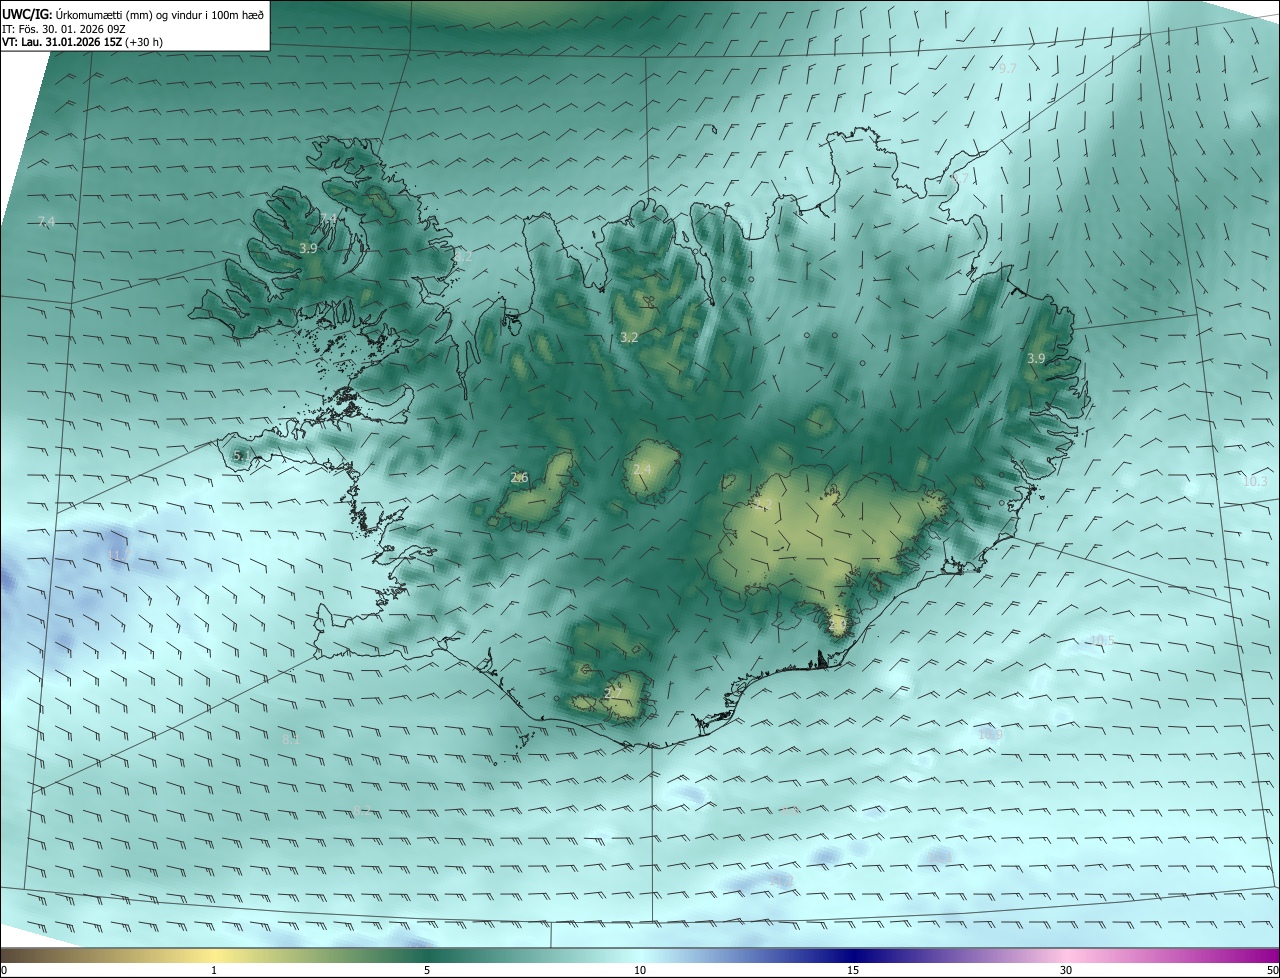Click the 3.9 value label in the Eastfjords
The width and height of the screenshot is (1280, 978).
click(1036, 358)
